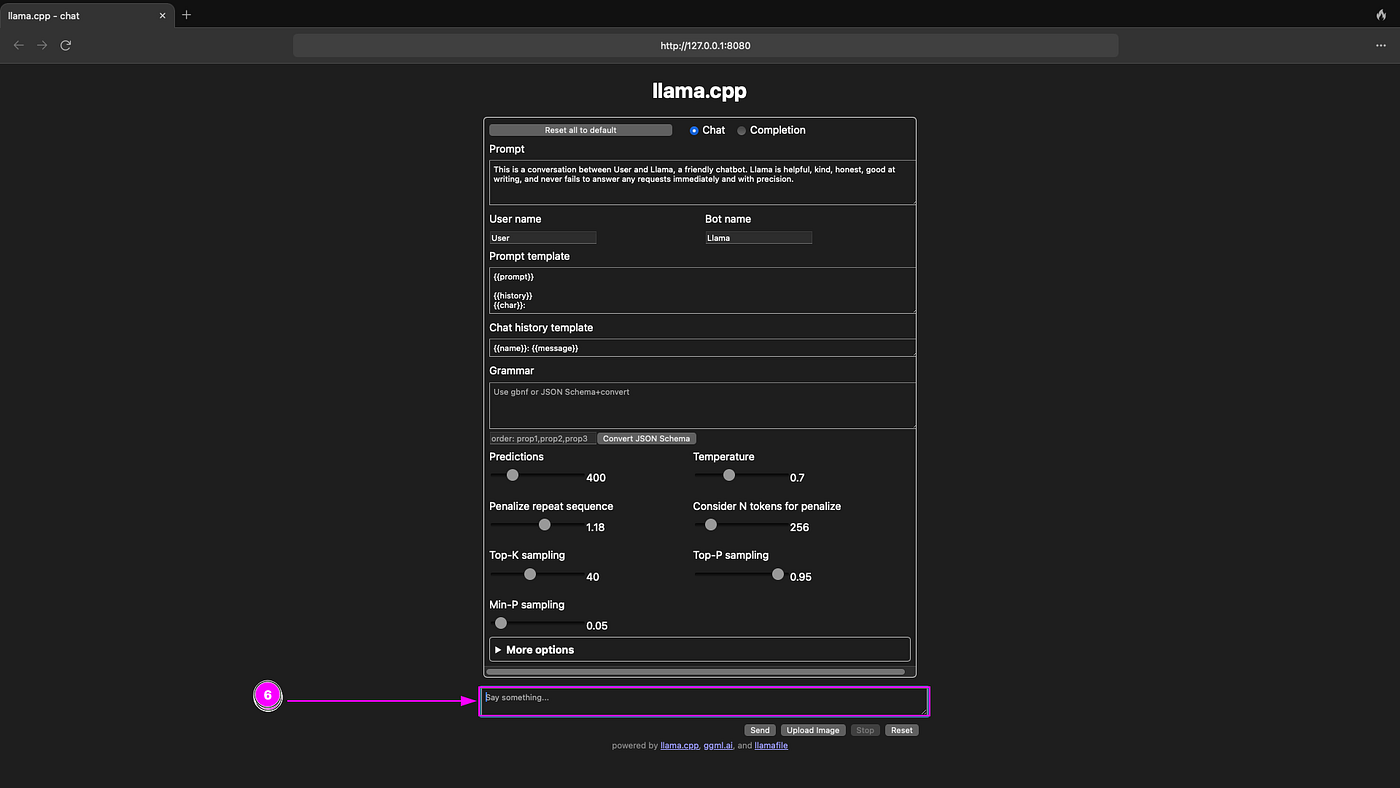Viewport: 1400px width, 788px height.
Task: Click the Top-K value 40
Action: 593,577
